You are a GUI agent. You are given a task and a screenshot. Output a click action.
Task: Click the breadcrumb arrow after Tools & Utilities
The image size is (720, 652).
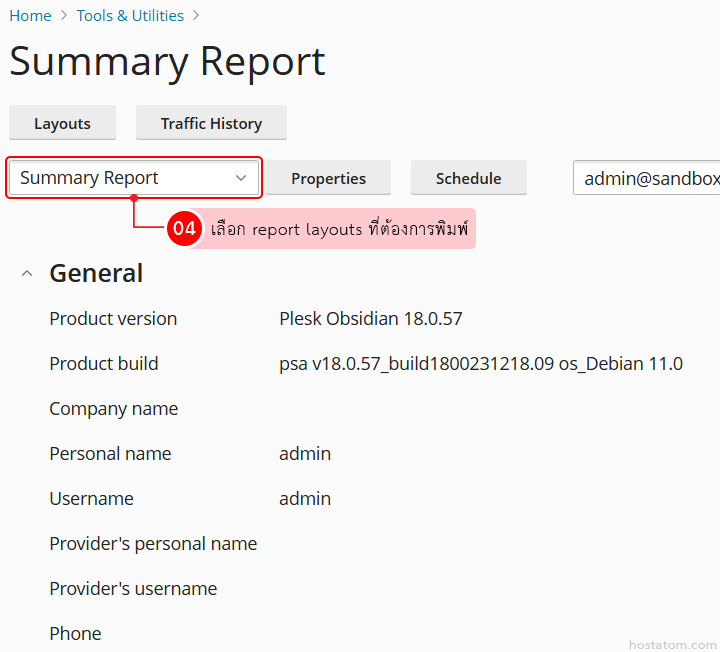point(196,16)
